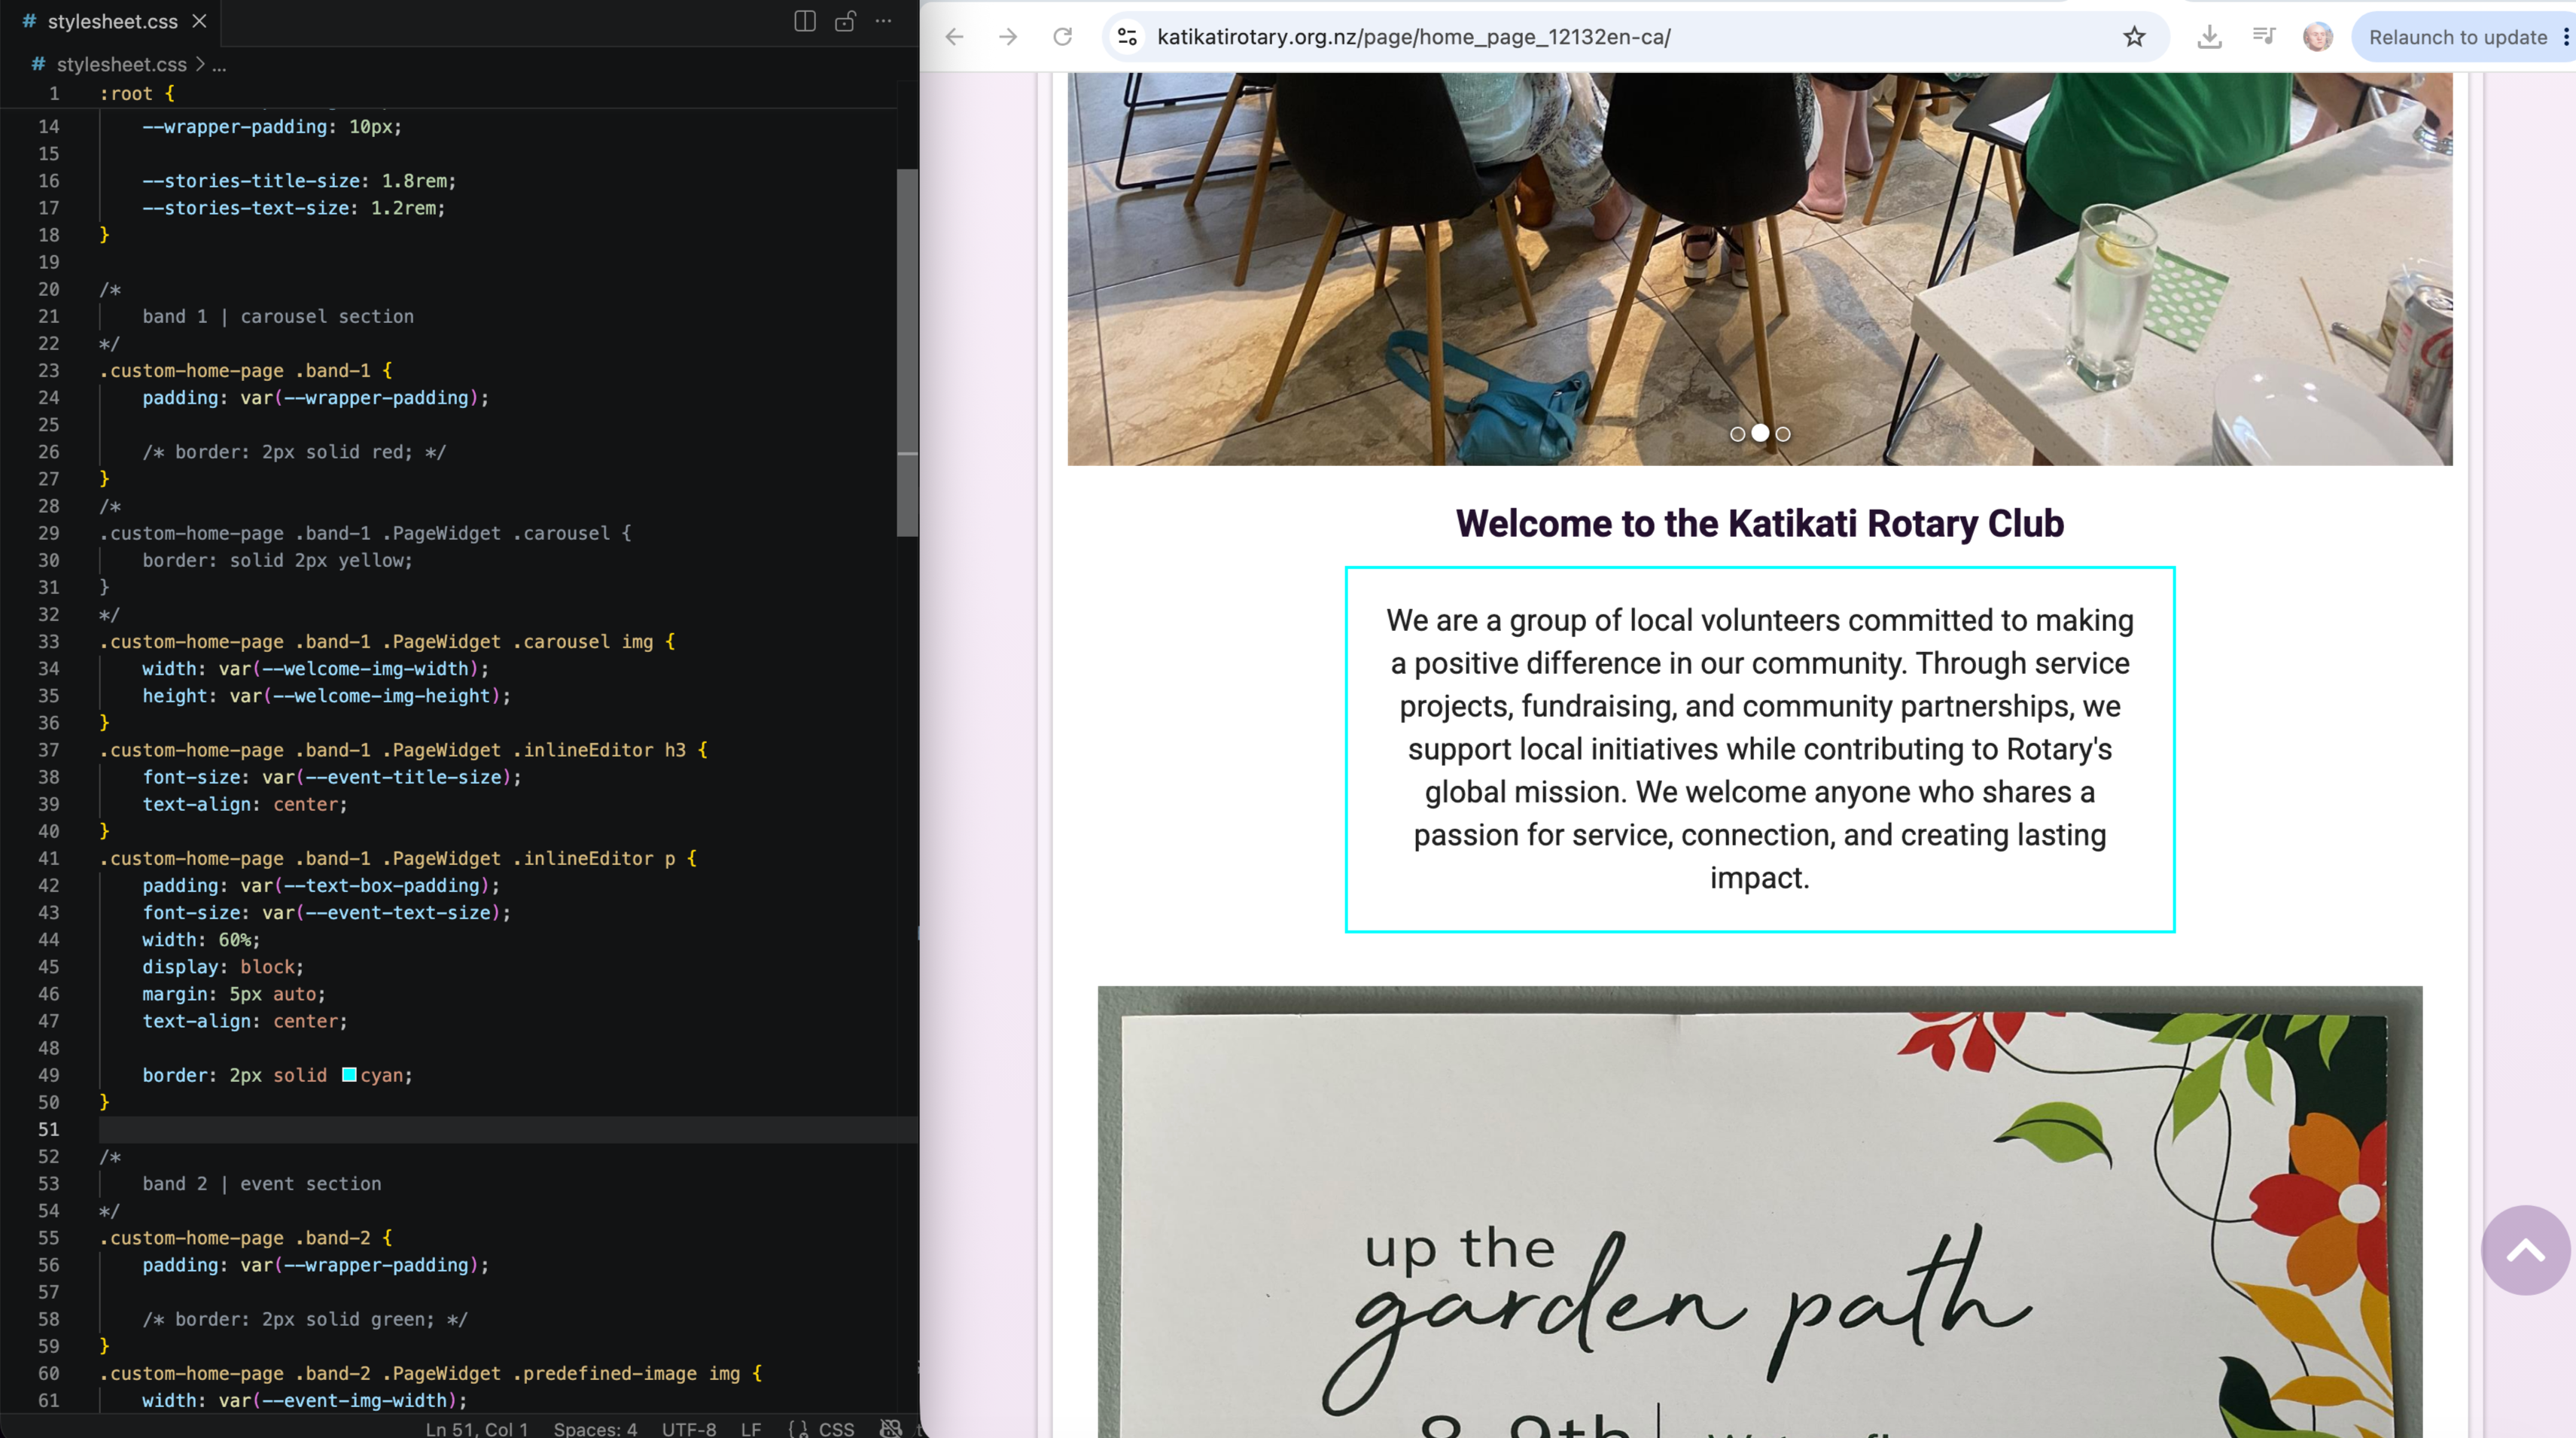Screen dimensions: 2576x1438
Task: Select the active middle carousel dot
Action: tap(1760, 433)
